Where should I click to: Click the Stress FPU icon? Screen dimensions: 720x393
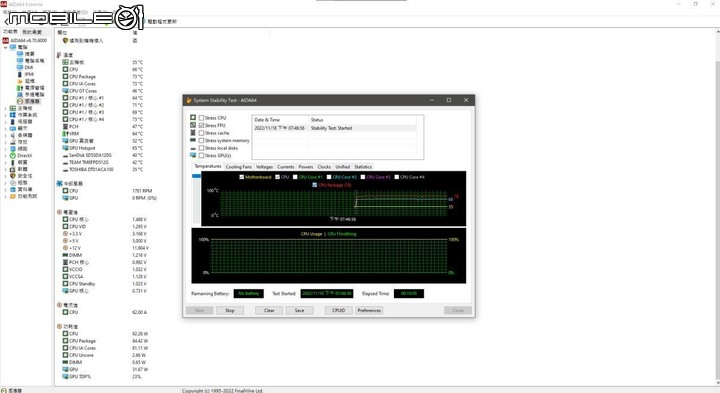click(x=193, y=125)
